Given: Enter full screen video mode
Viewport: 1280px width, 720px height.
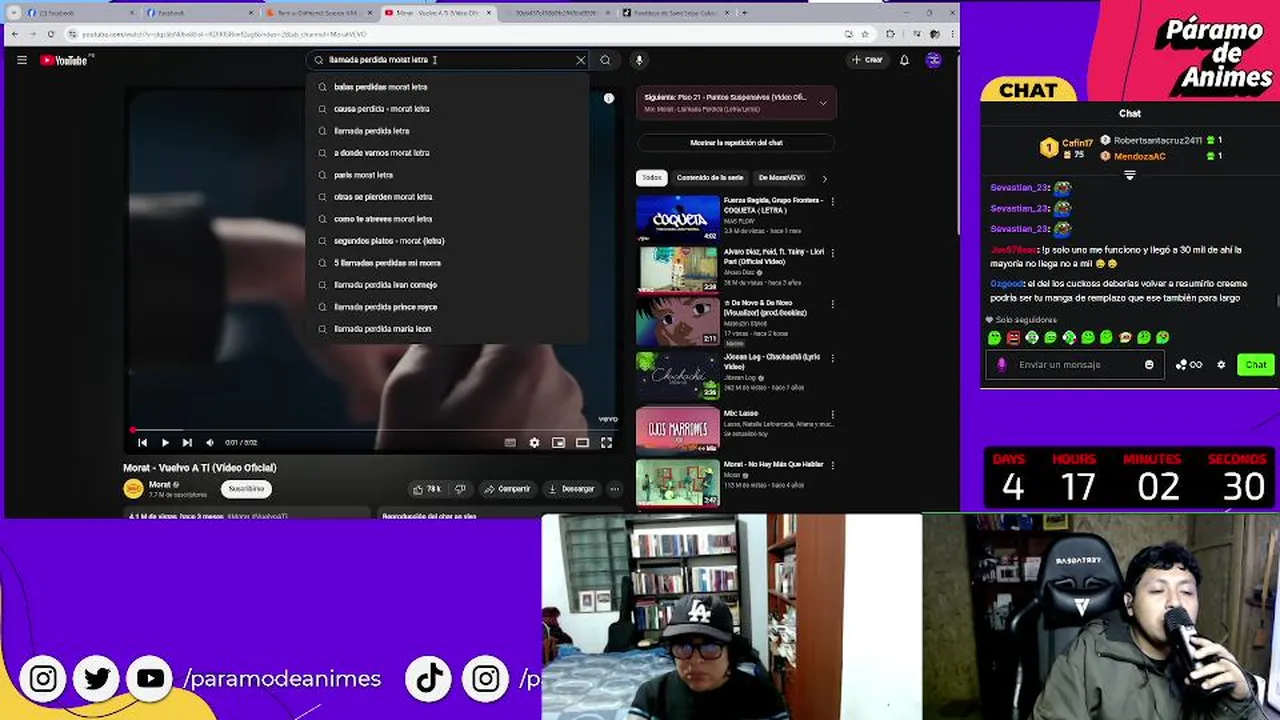Looking at the screenshot, I should click(606, 442).
